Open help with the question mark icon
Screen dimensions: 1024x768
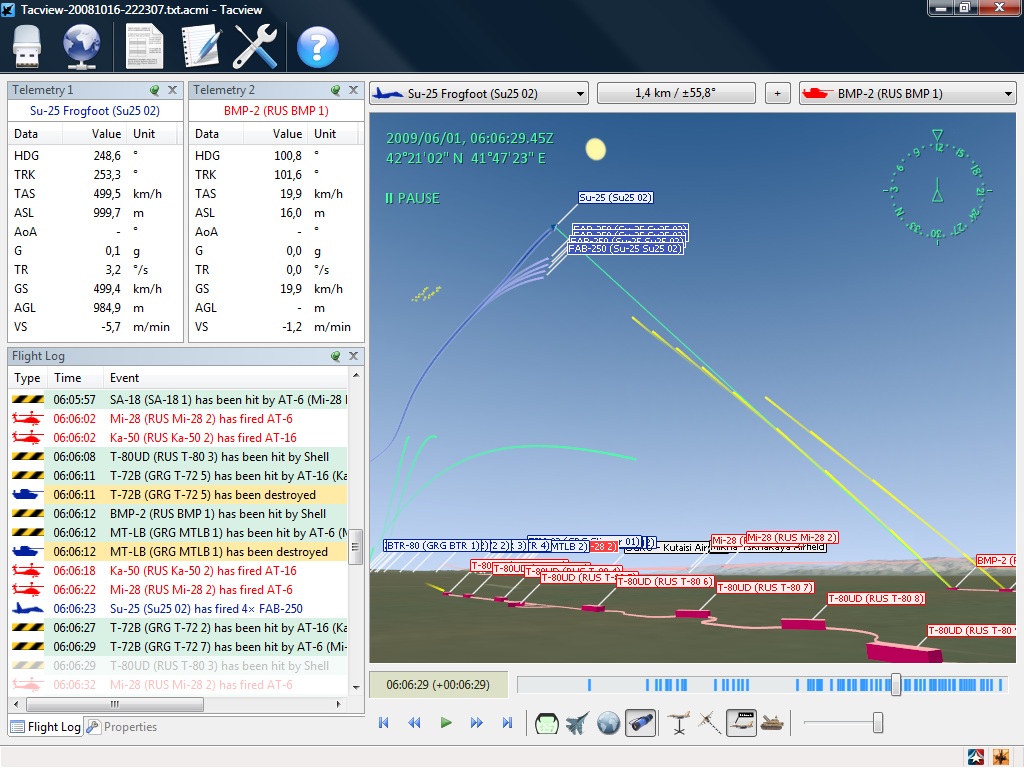pos(317,47)
